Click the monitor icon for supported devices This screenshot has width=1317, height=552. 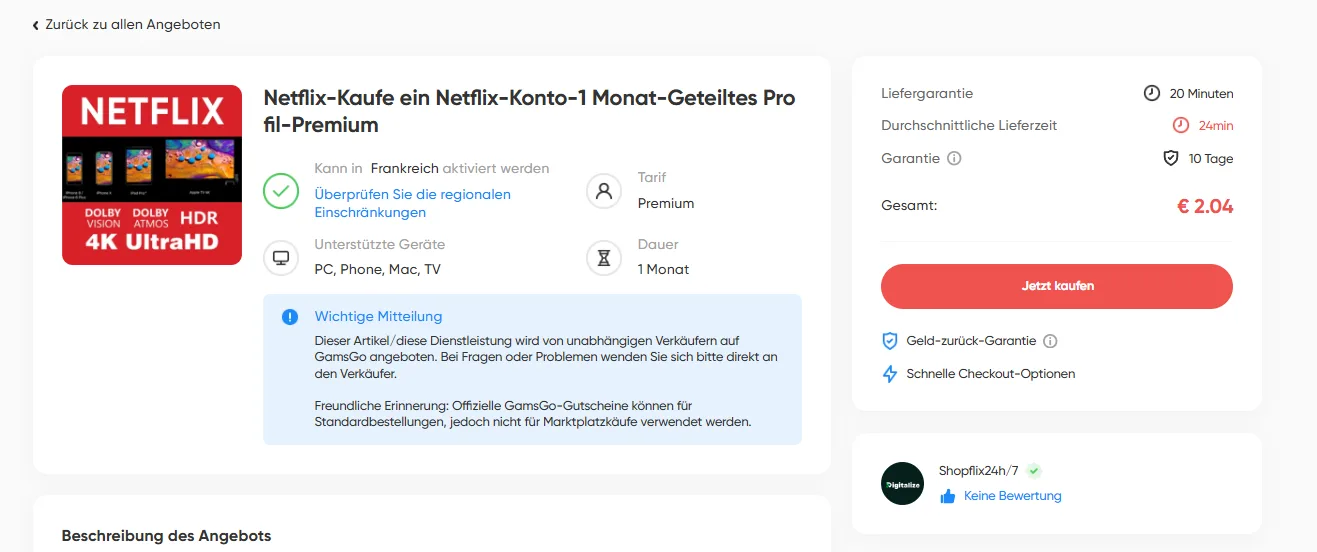(x=281, y=258)
